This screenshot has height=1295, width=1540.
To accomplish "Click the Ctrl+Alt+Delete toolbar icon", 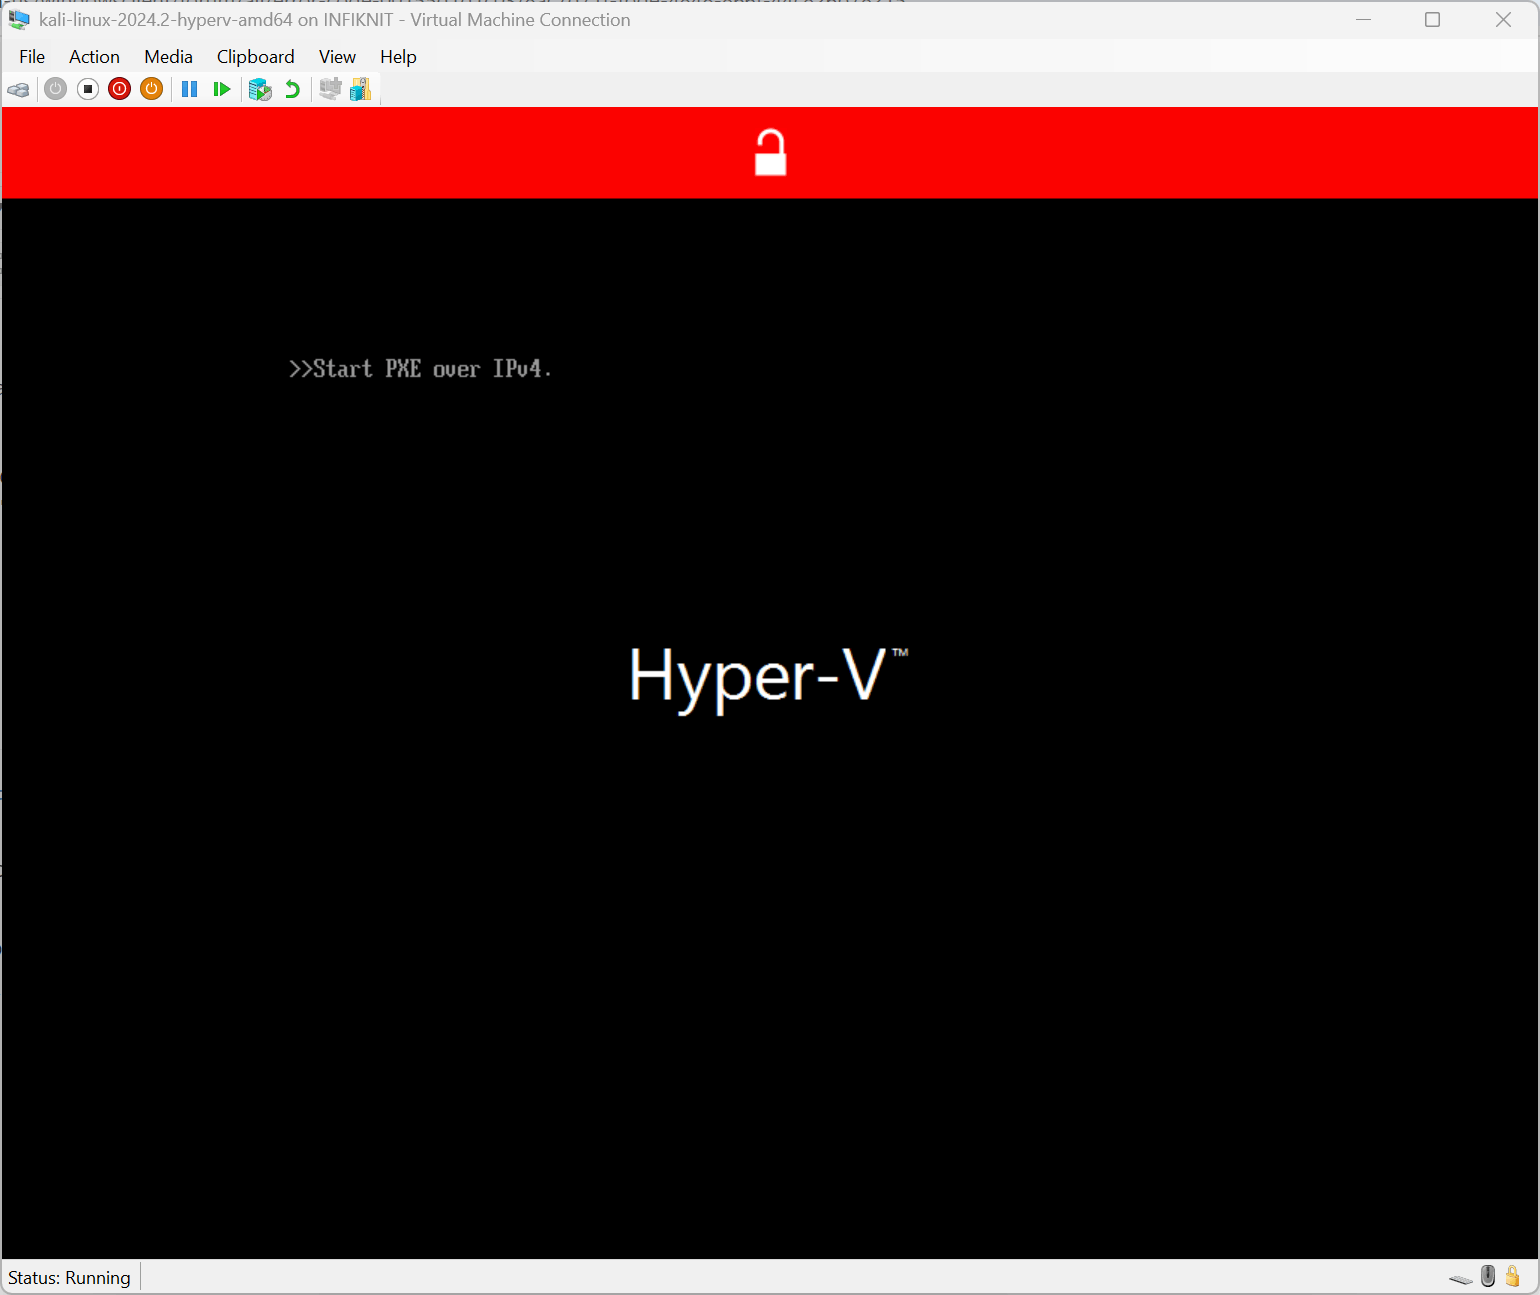I will [18, 90].
